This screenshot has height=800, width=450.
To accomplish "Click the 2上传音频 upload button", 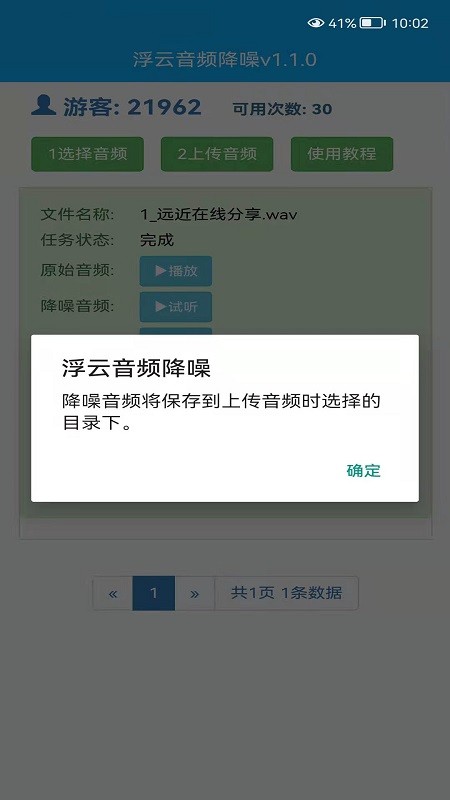I will (217, 154).
